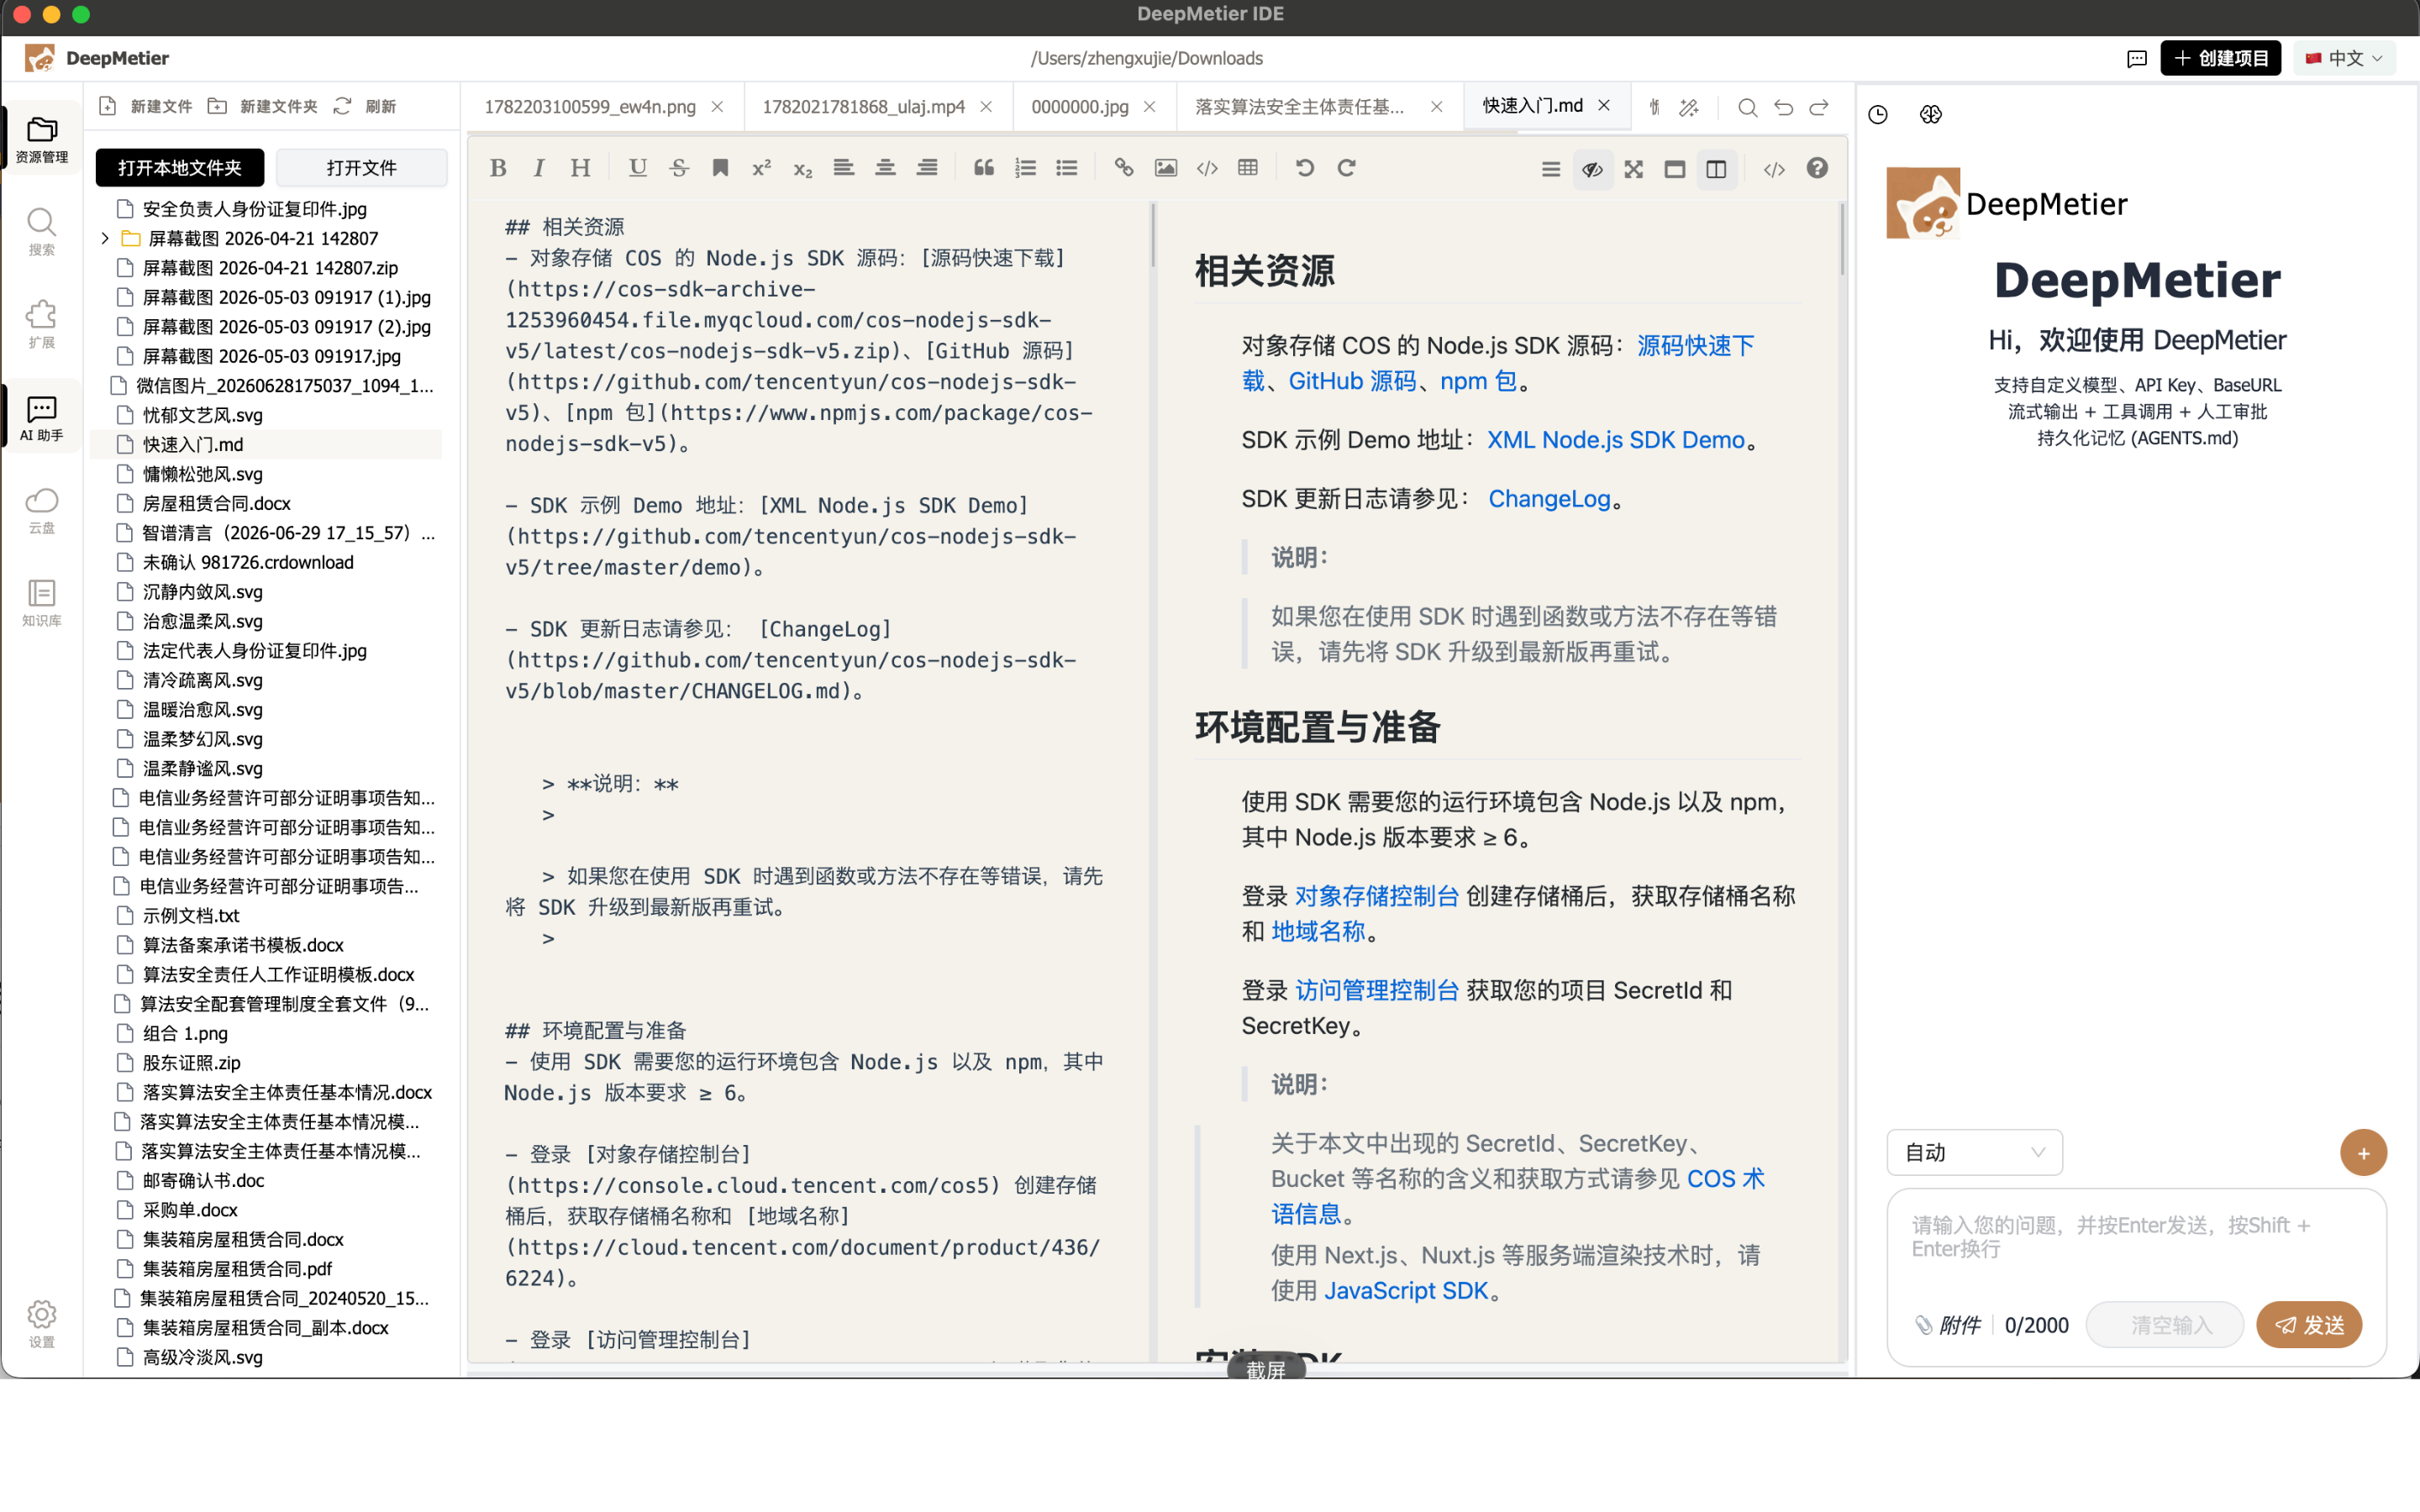Screen dimensions: 2420x1512
Task: Click 刷新 to refresh file list
Action: [365, 107]
